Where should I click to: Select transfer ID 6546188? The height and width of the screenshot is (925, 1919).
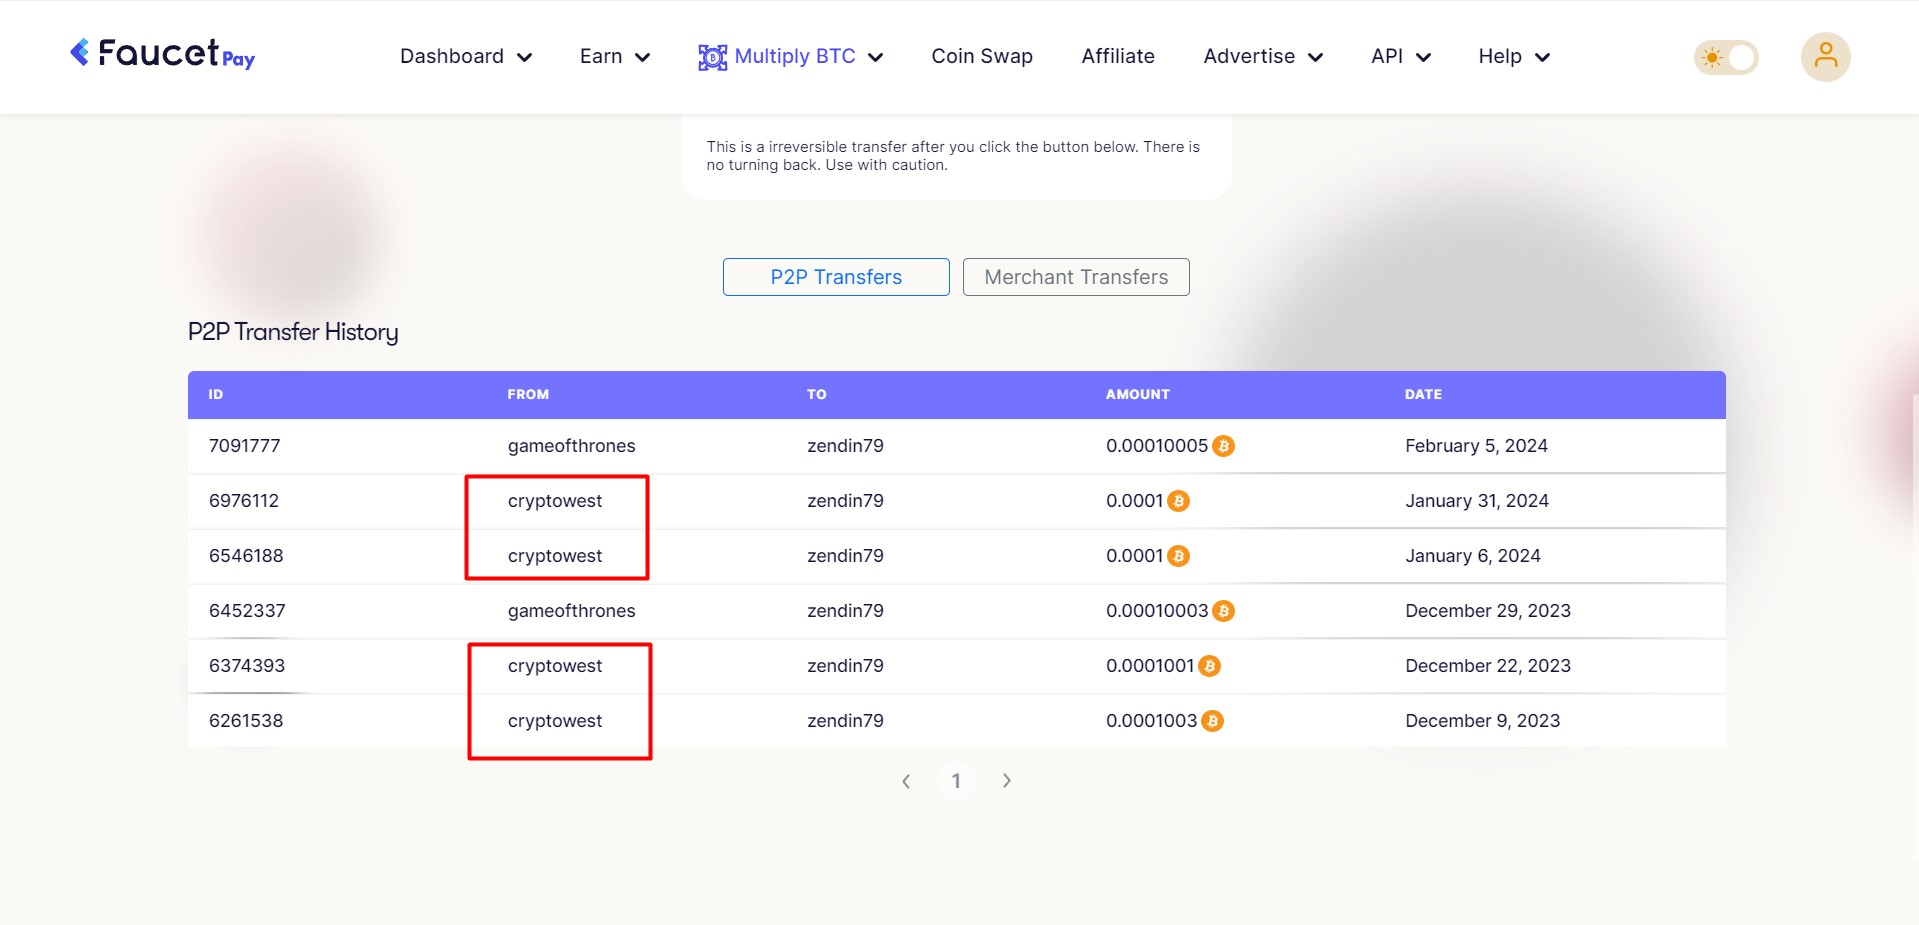246,556
